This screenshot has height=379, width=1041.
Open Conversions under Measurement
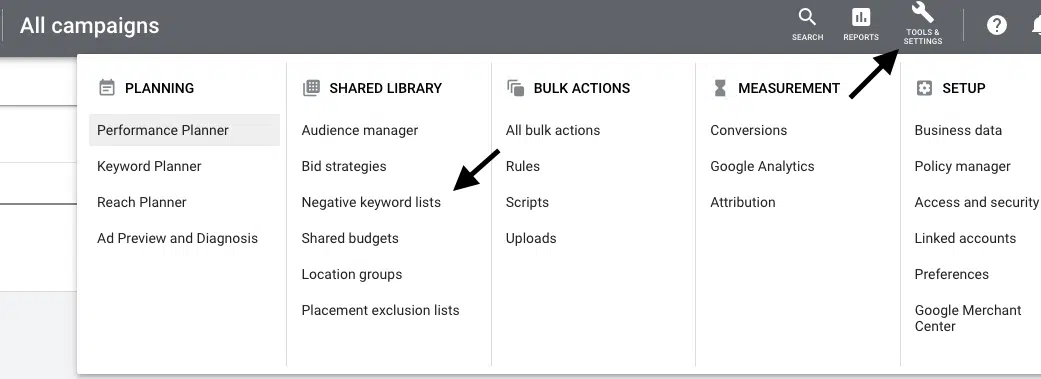748,130
